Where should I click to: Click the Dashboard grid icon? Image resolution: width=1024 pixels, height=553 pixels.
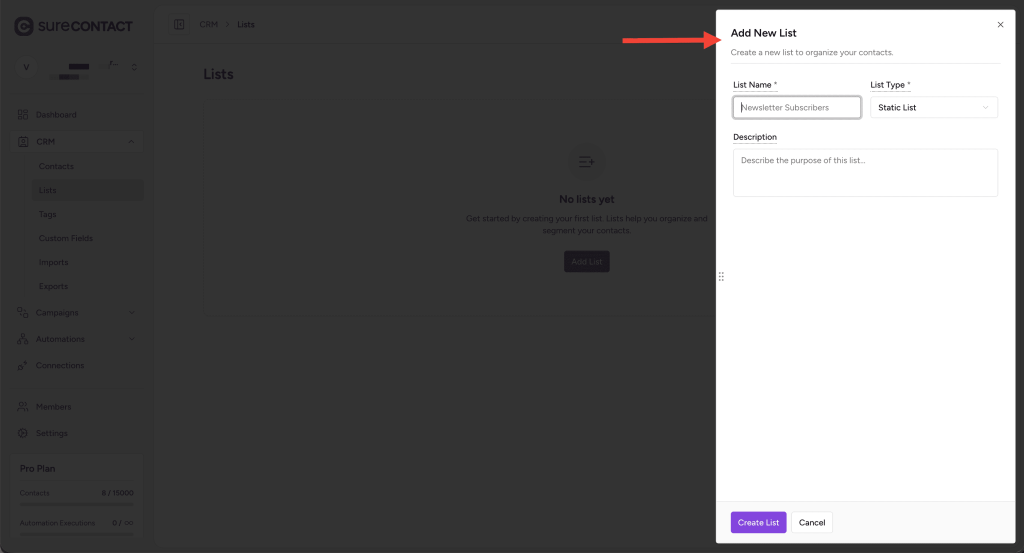(x=23, y=114)
